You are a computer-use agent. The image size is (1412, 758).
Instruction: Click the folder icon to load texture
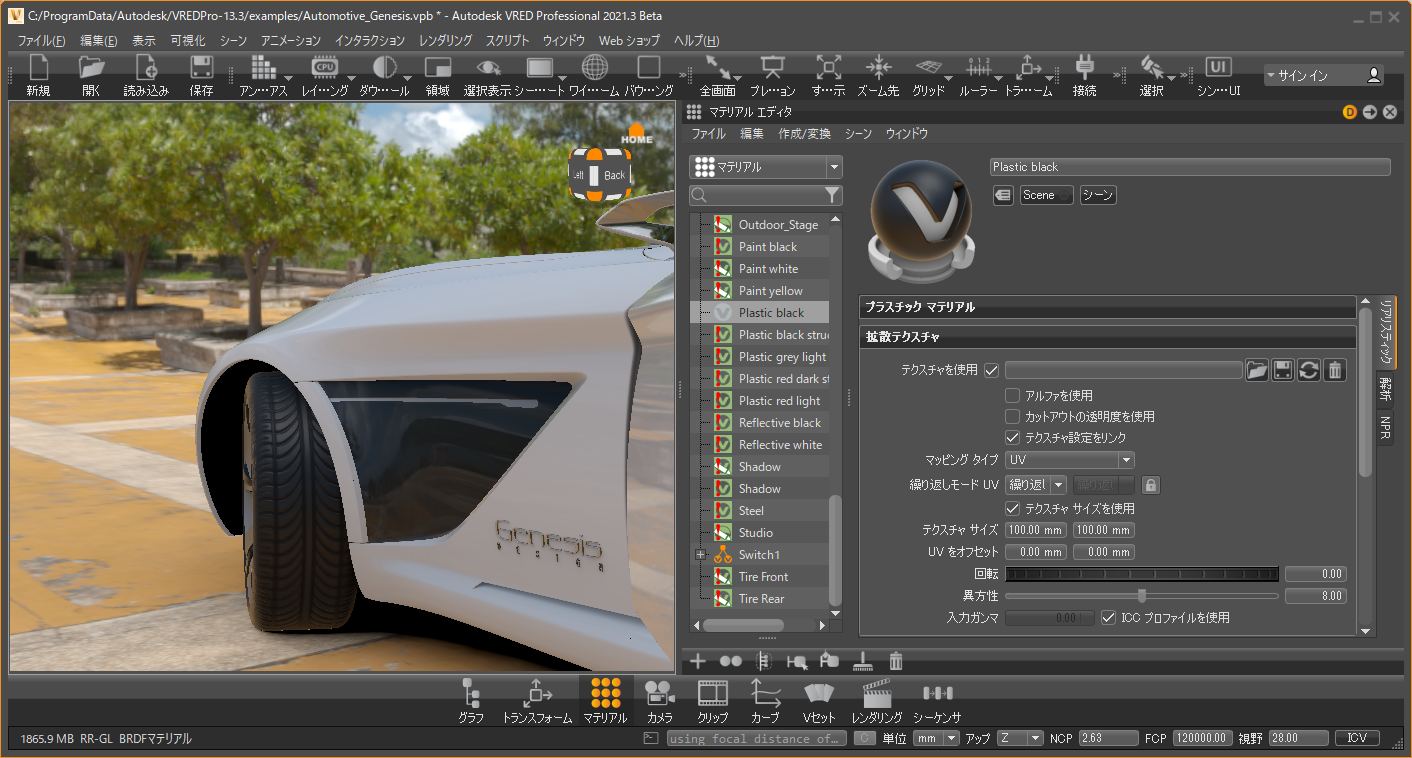[x=1257, y=371]
